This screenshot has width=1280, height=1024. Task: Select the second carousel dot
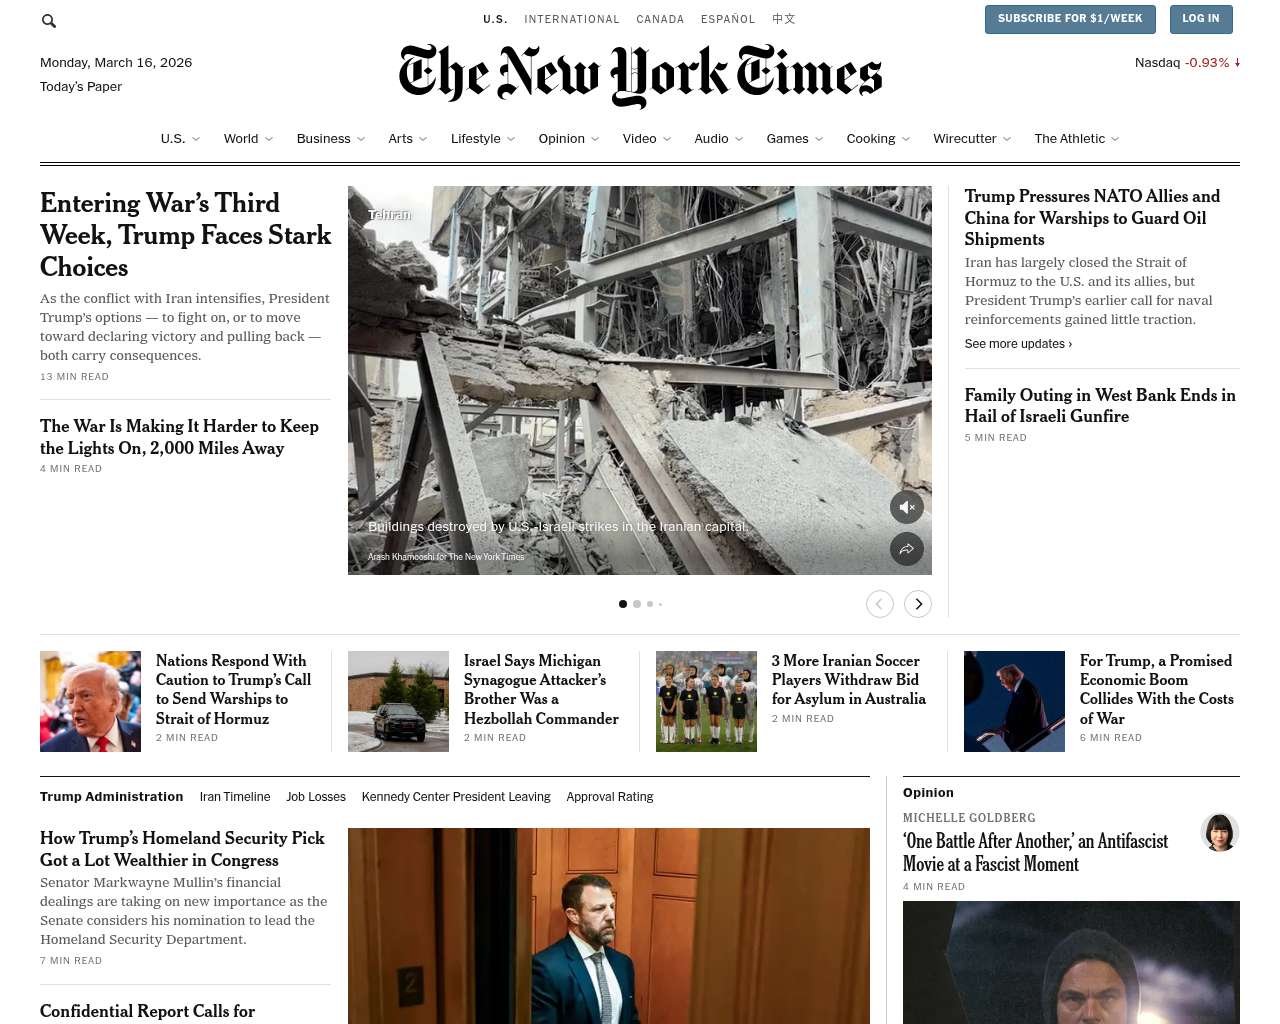[x=637, y=604]
